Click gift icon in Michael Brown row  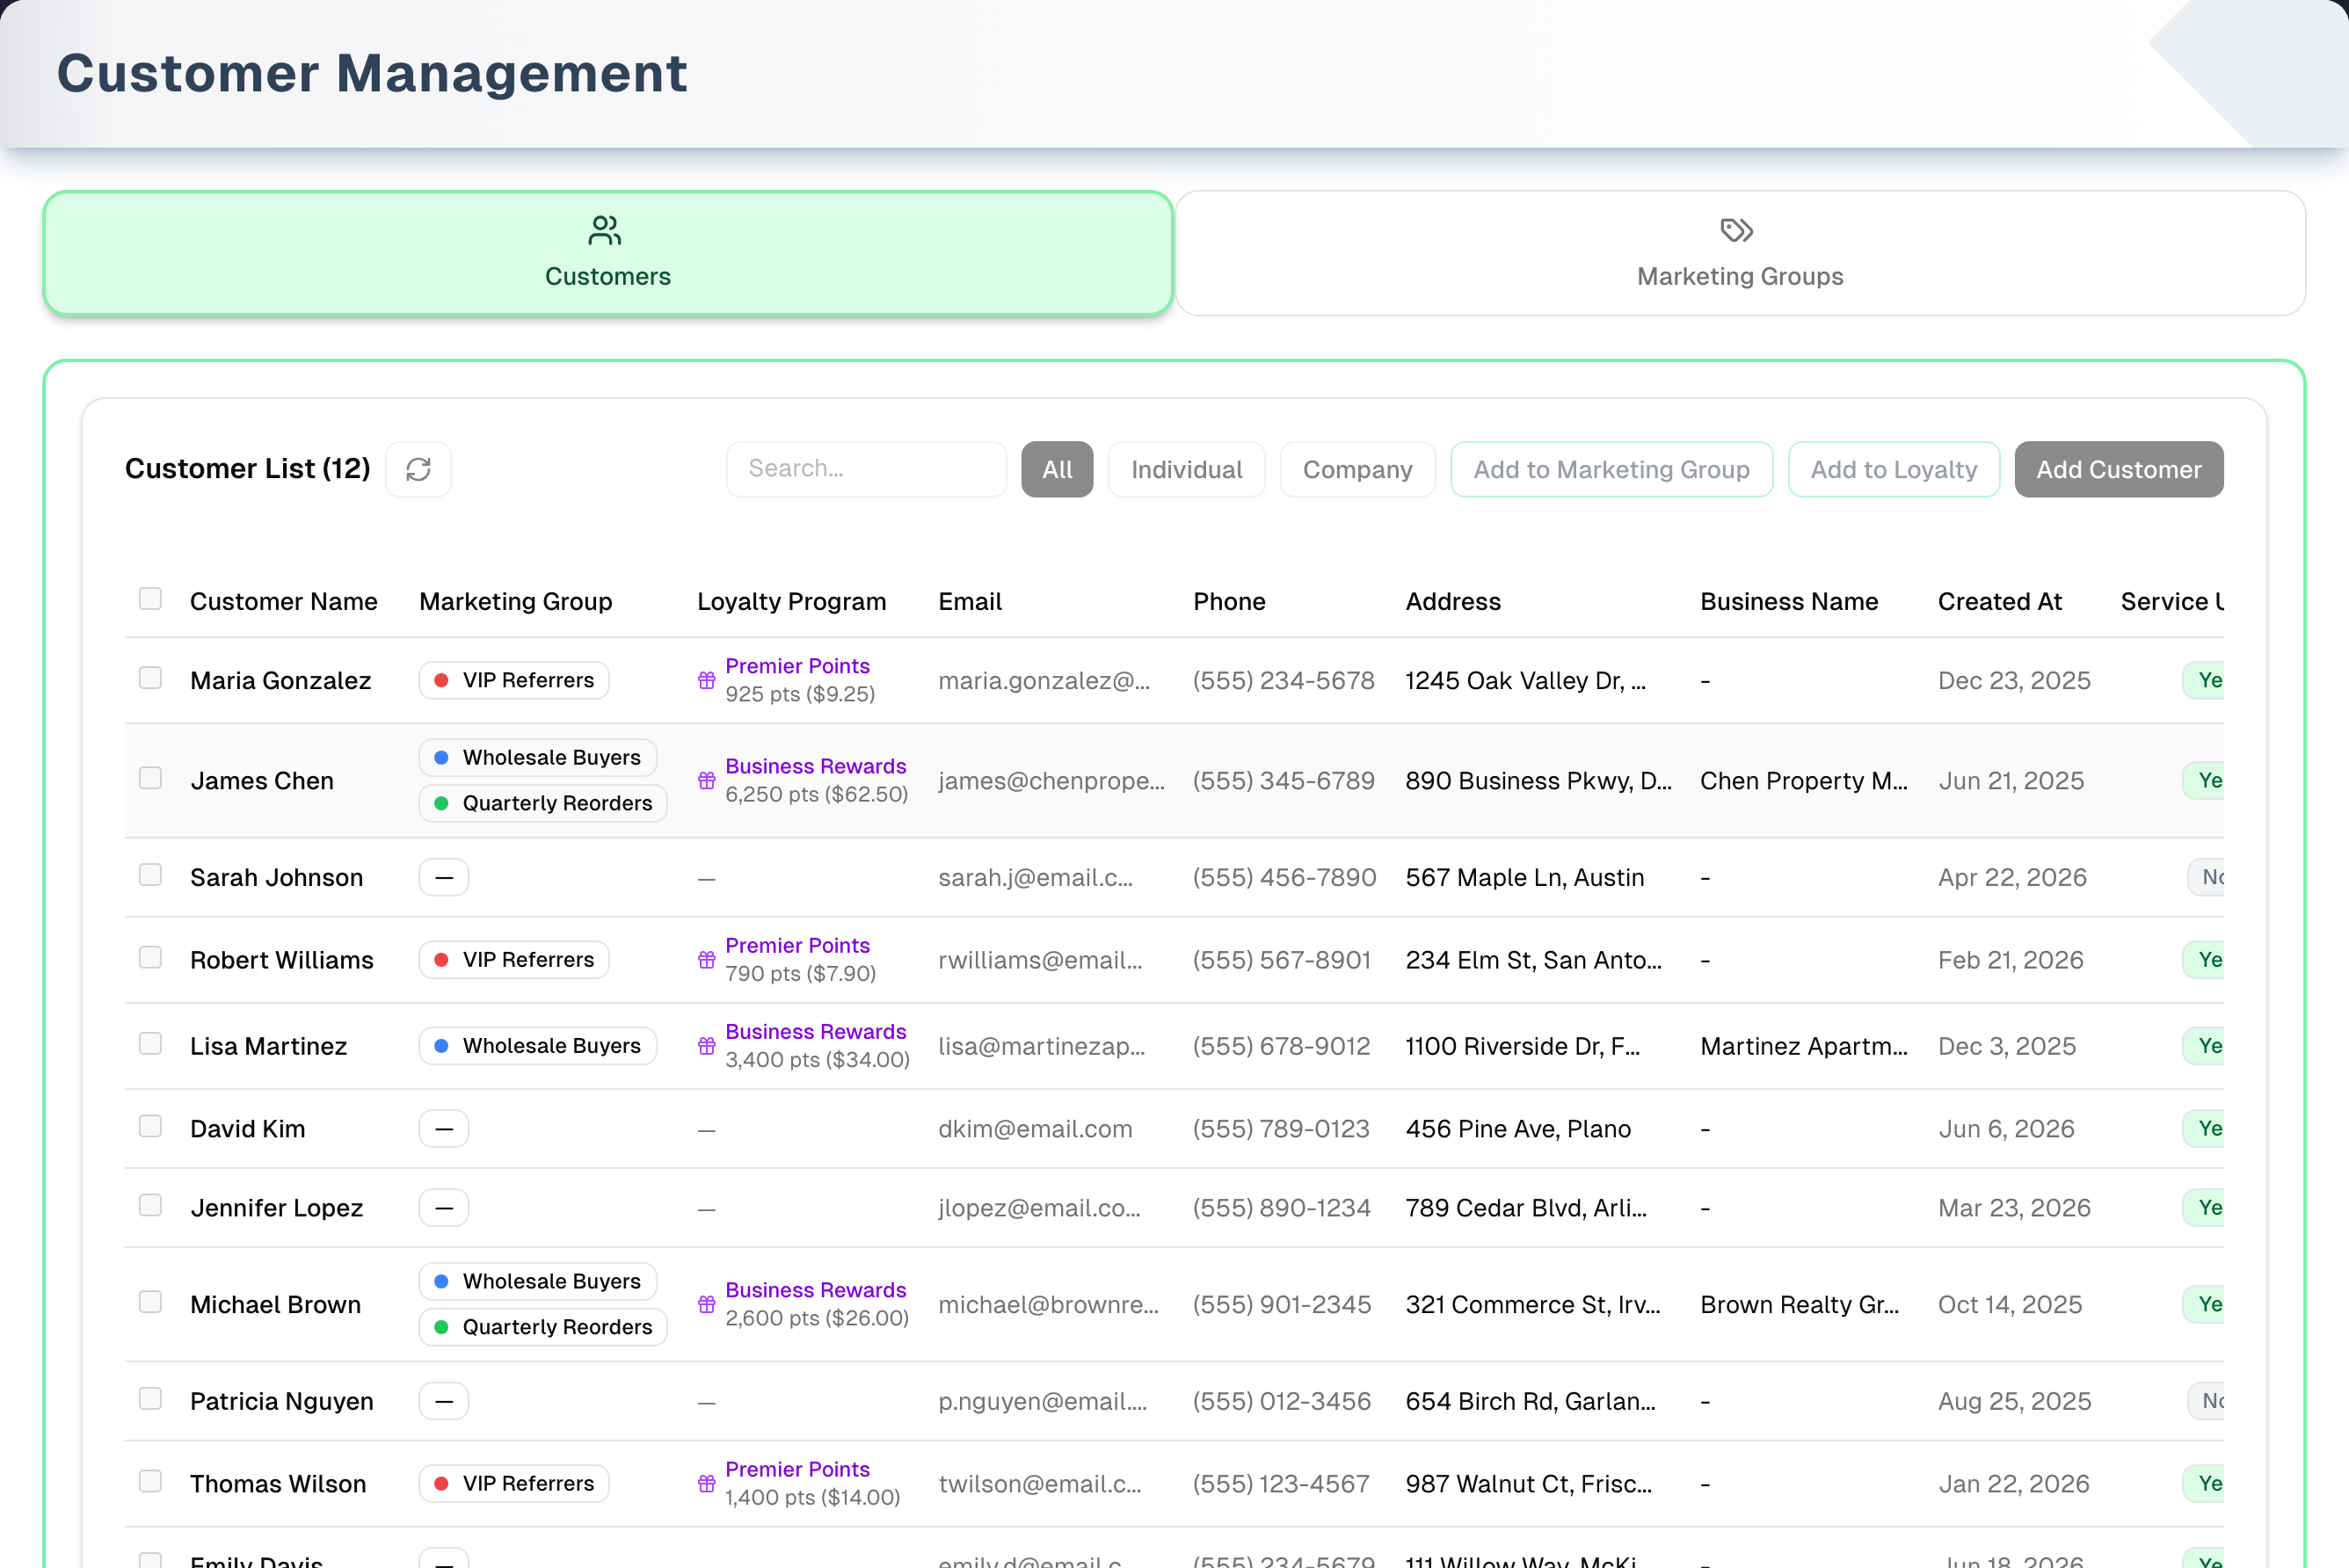coord(707,1304)
